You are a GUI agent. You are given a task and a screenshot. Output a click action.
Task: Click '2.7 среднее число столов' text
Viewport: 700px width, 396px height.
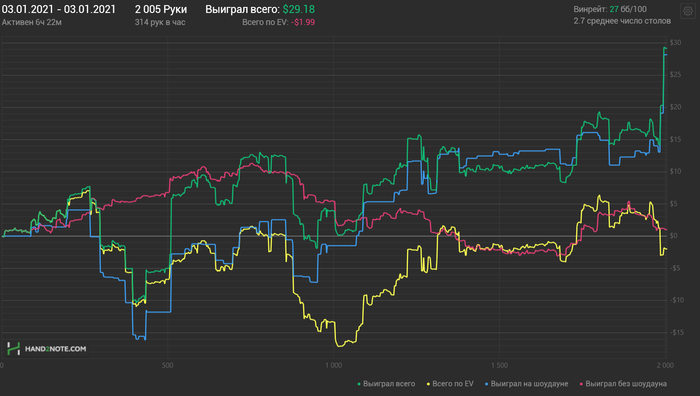622,21
